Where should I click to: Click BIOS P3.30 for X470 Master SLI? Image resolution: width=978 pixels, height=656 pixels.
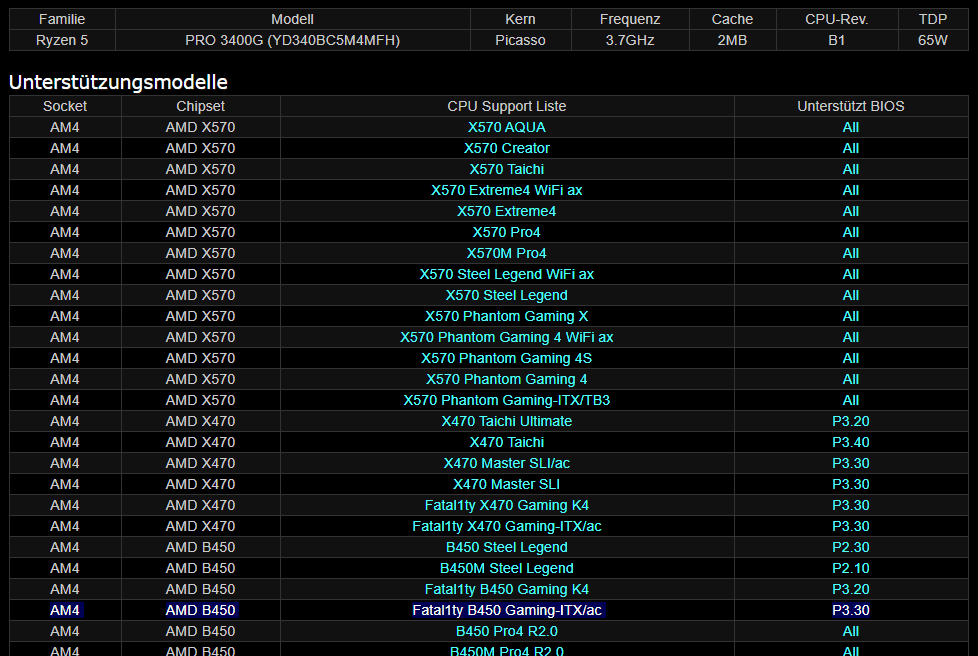(x=851, y=484)
